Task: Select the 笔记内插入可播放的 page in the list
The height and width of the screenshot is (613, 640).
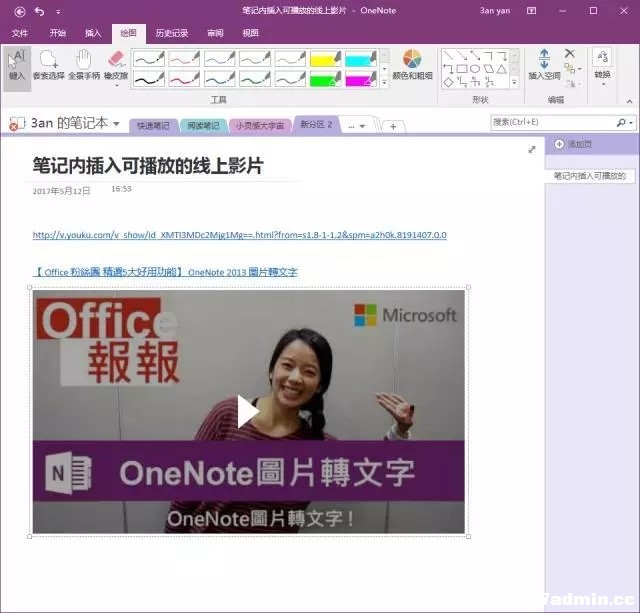Action: (590, 176)
